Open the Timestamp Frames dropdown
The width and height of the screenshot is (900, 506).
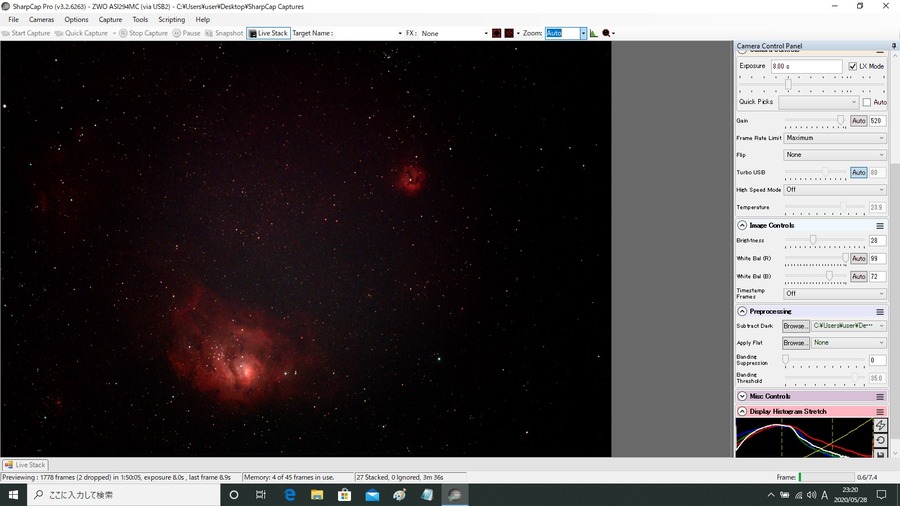835,293
